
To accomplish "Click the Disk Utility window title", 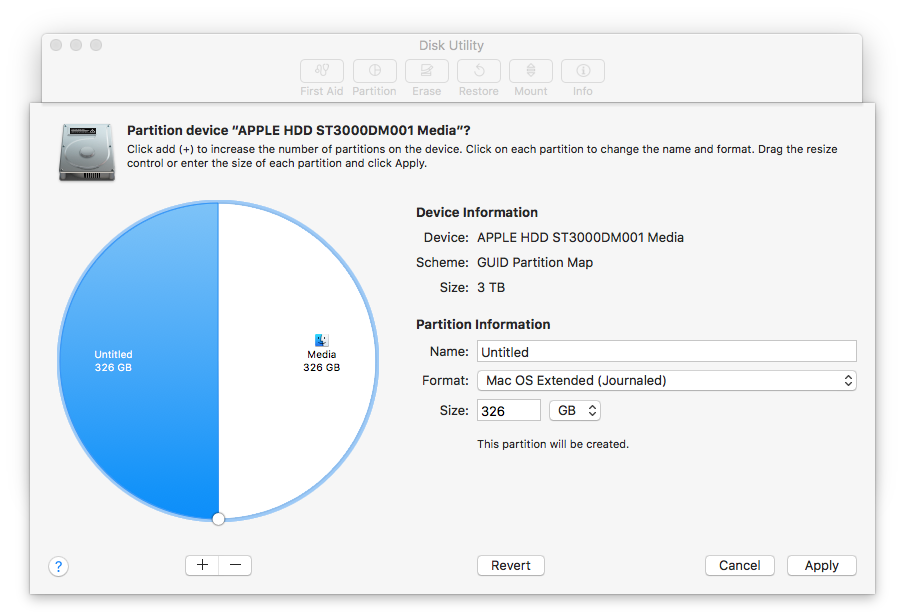I will [451, 46].
